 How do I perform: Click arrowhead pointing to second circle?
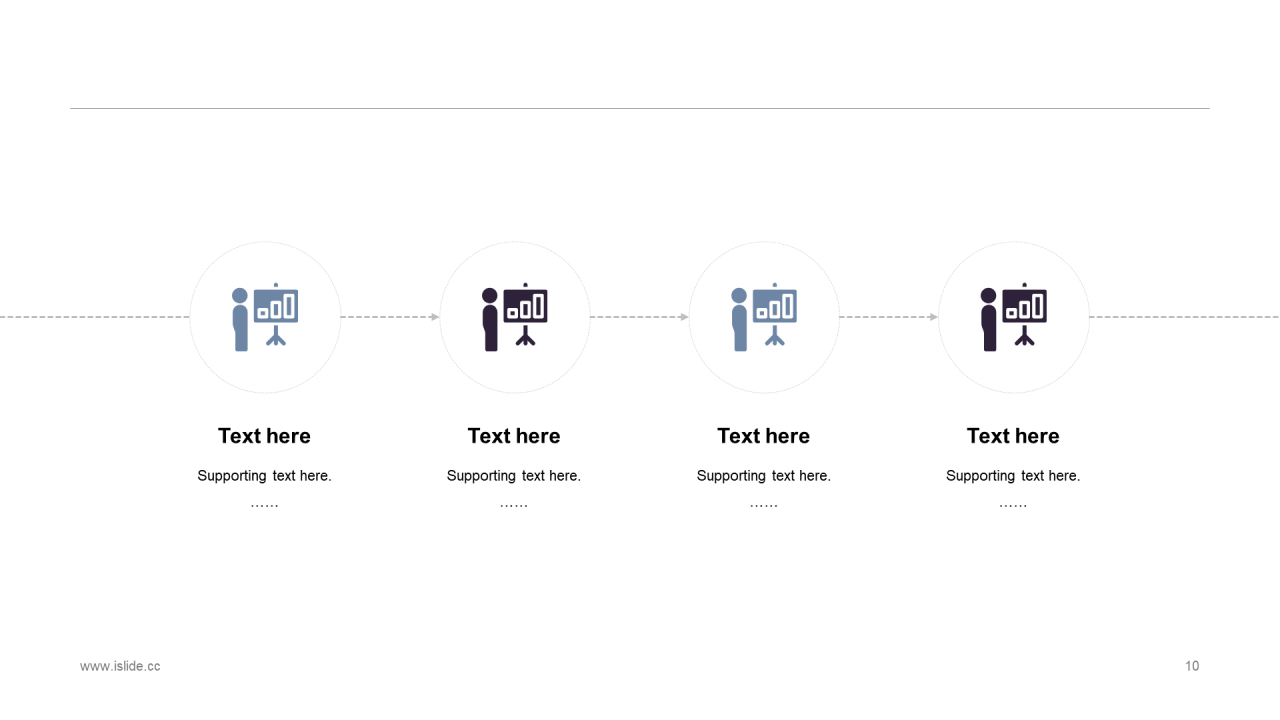click(x=435, y=317)
